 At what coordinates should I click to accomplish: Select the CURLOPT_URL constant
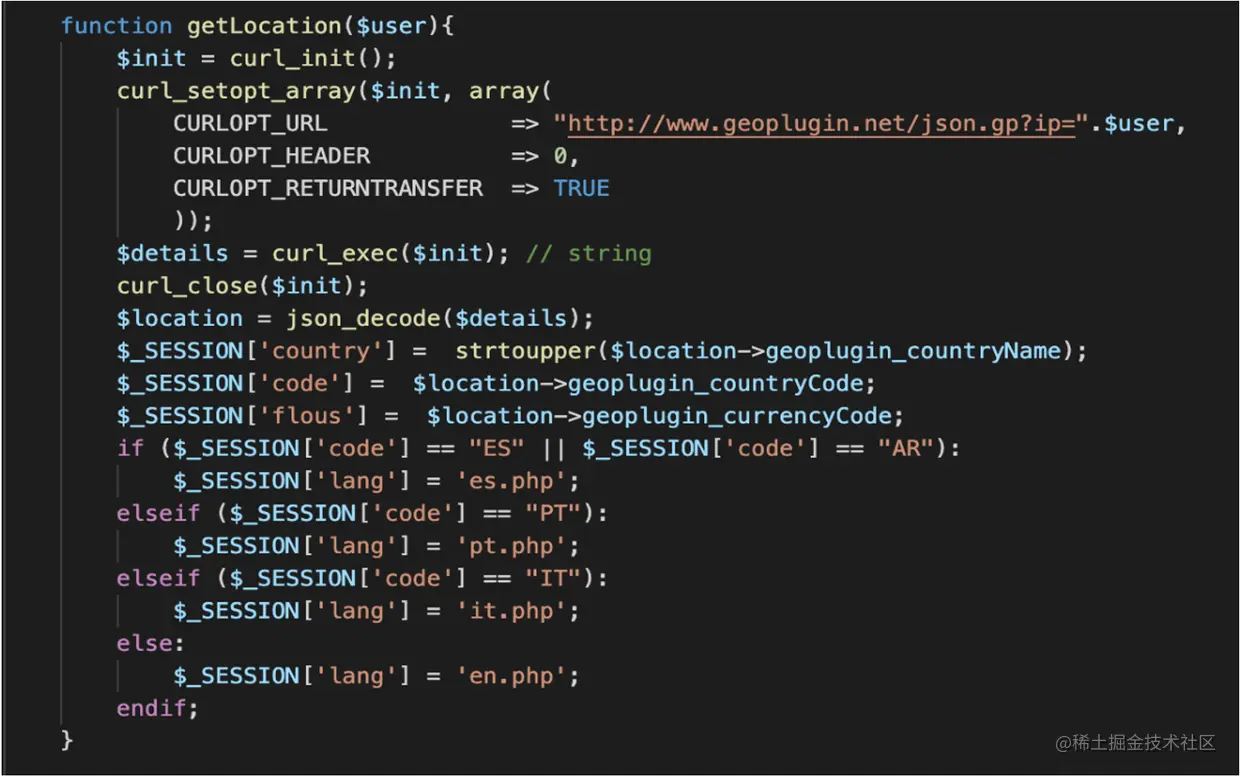[x=250, y=124]
